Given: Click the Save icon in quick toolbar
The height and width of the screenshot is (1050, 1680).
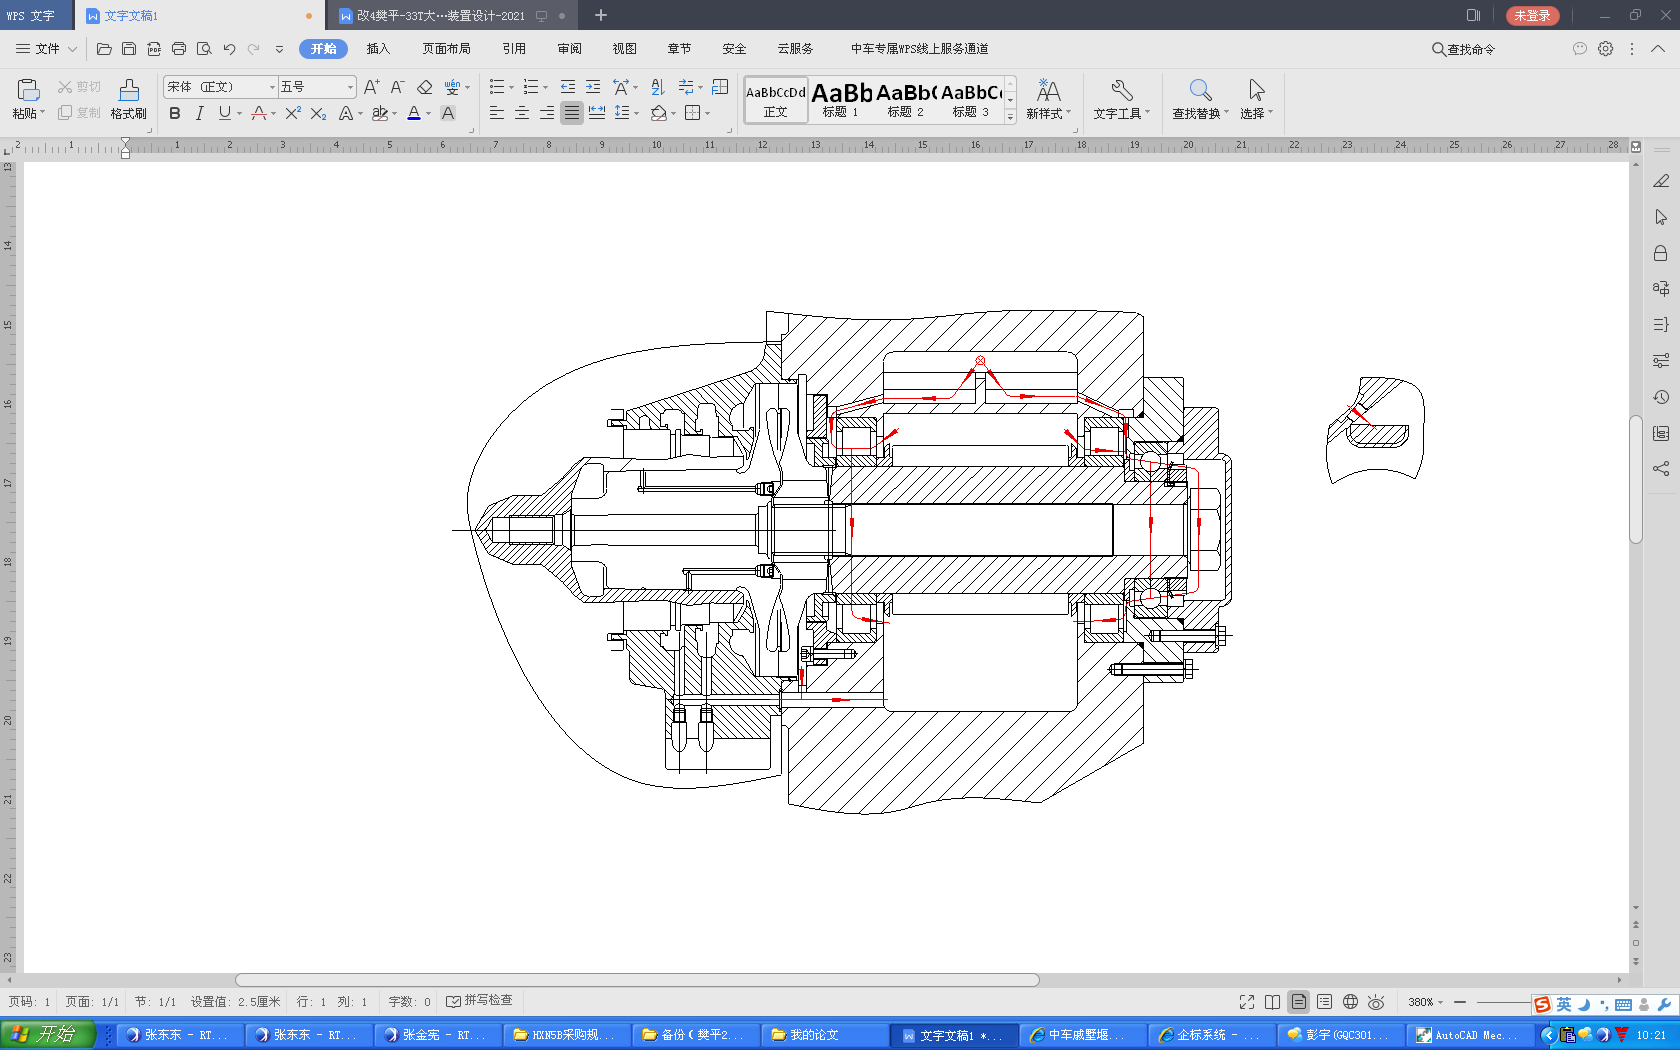Looking at the screenshot, I should point(129,49).
